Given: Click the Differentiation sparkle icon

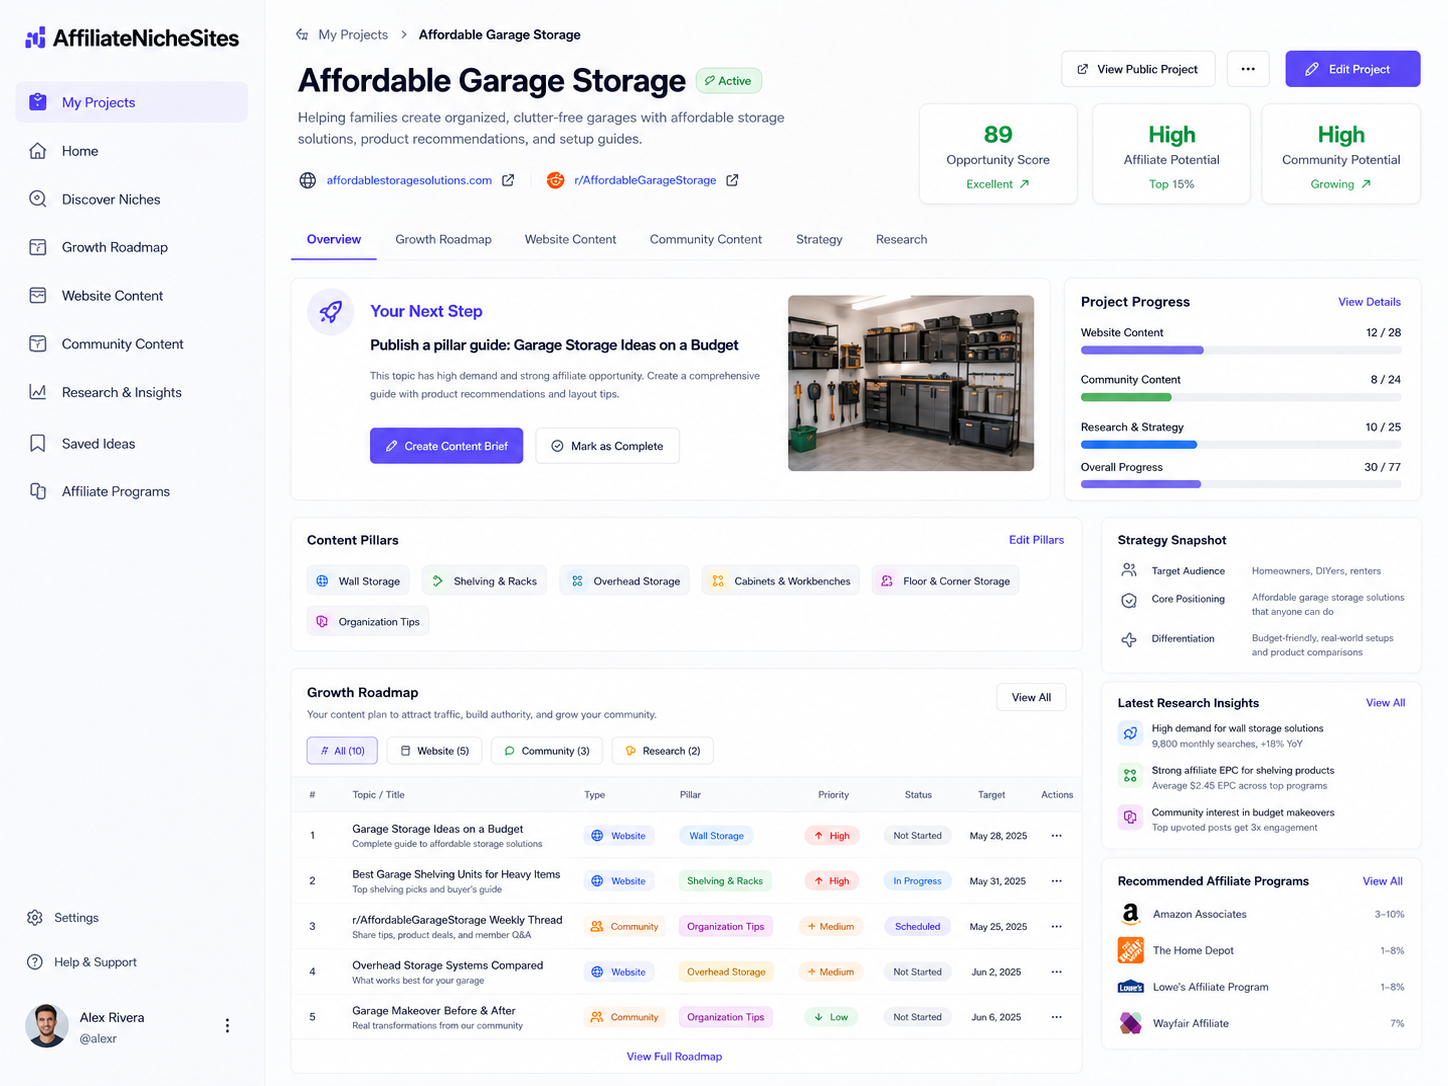Looking at the screenshot, I should (1129, 640).
